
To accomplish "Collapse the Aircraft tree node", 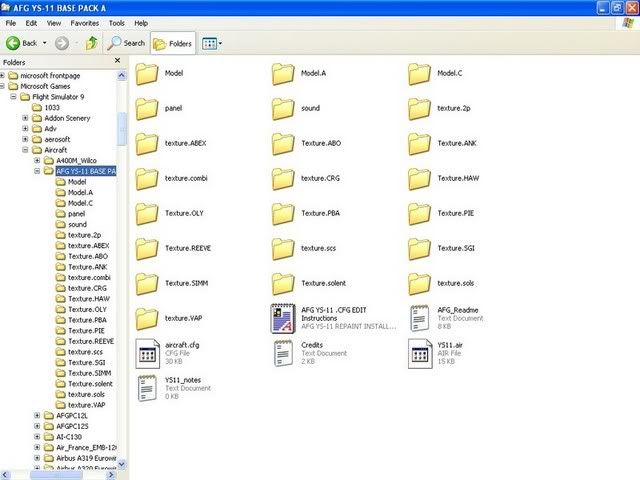I will pos(25,150).
